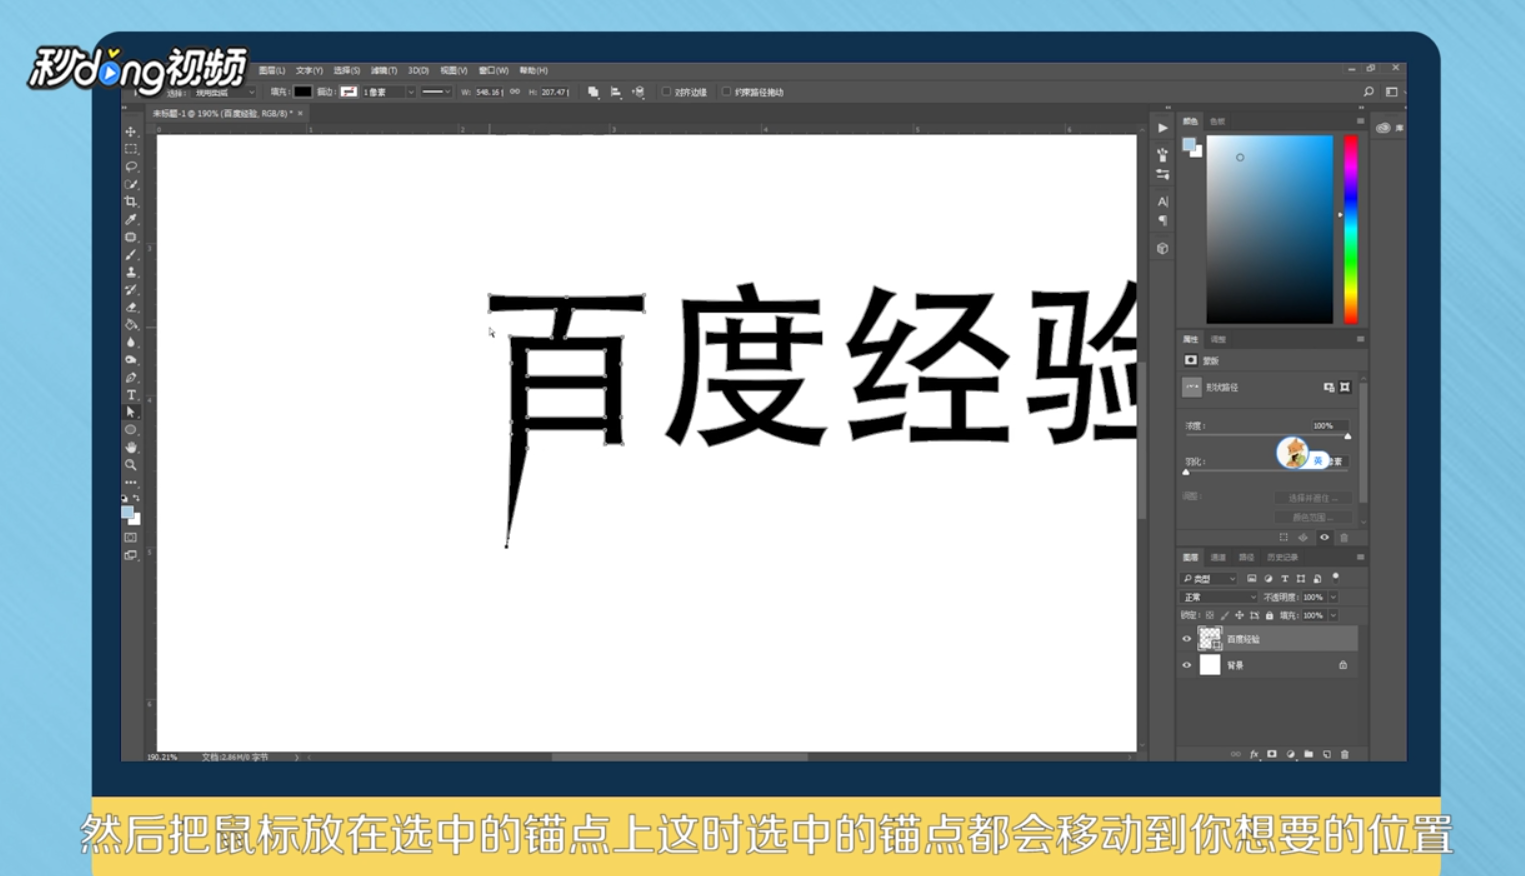Viewport: 1525px width, 876px height.
Task: Select the Direct Selection arrow tool
Action: click(131, 412)
